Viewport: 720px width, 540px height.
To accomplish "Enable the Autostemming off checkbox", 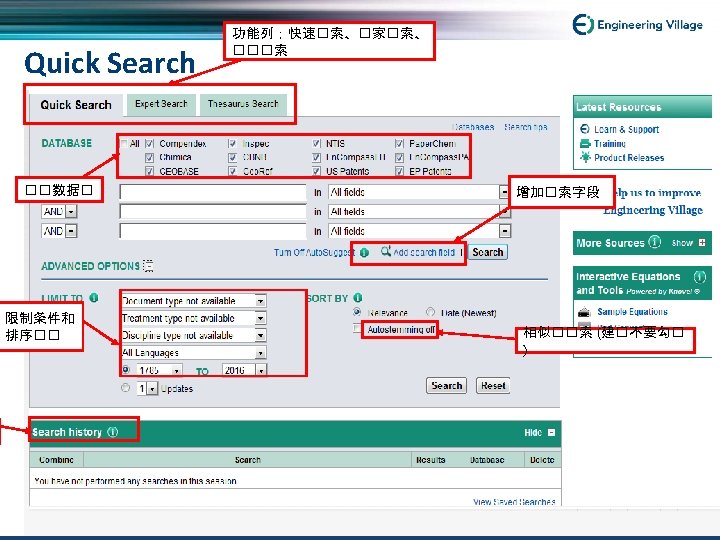I will (357, 328).
